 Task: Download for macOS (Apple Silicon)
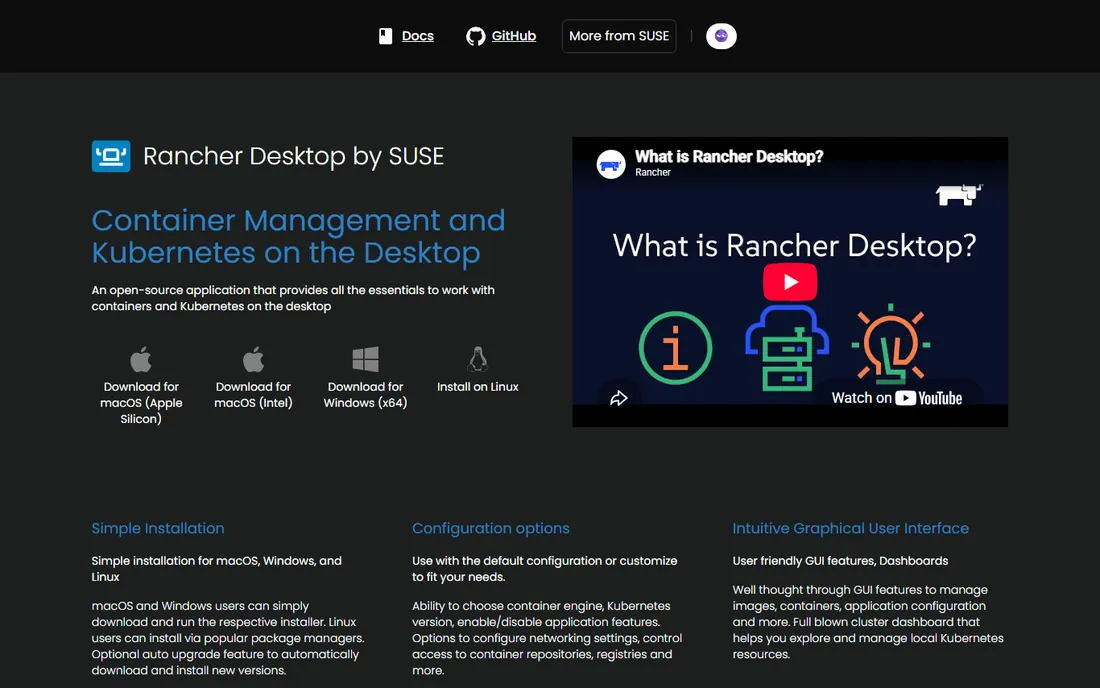click(x=141, y=403)
